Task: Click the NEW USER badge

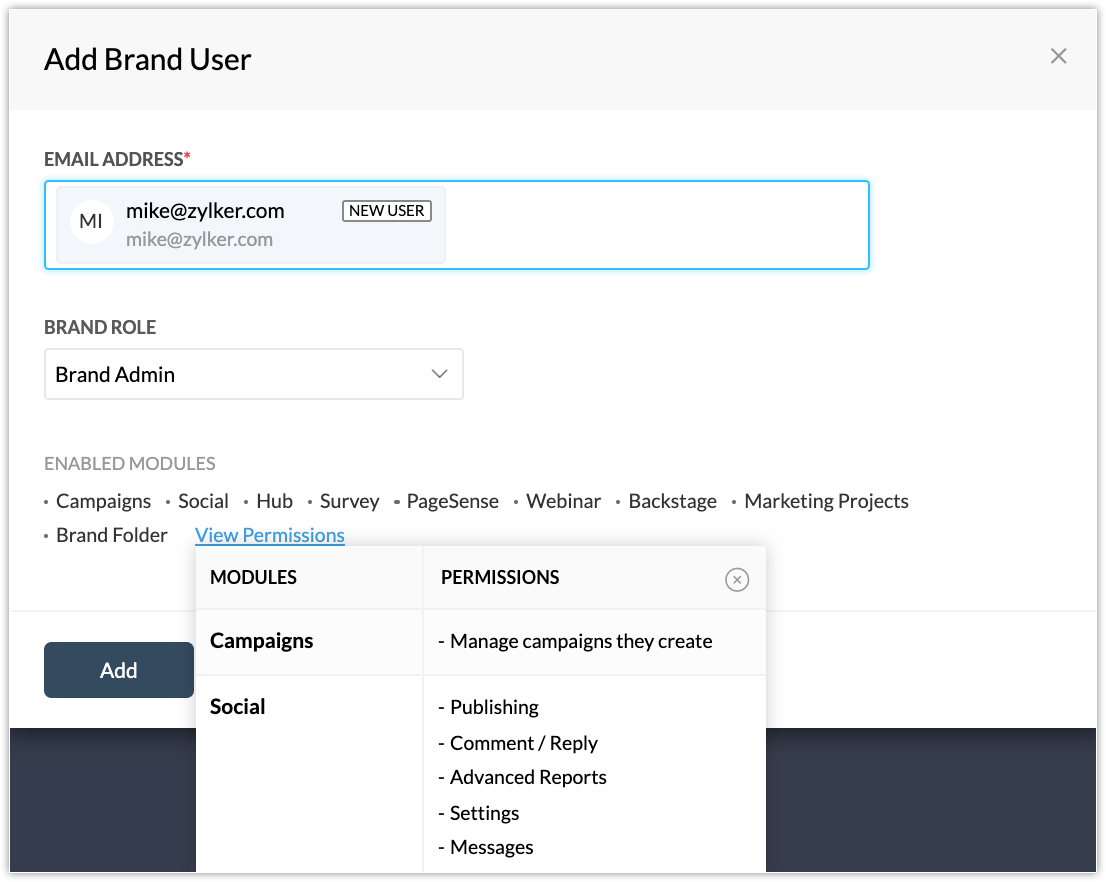Action: [x=387, y=211]
